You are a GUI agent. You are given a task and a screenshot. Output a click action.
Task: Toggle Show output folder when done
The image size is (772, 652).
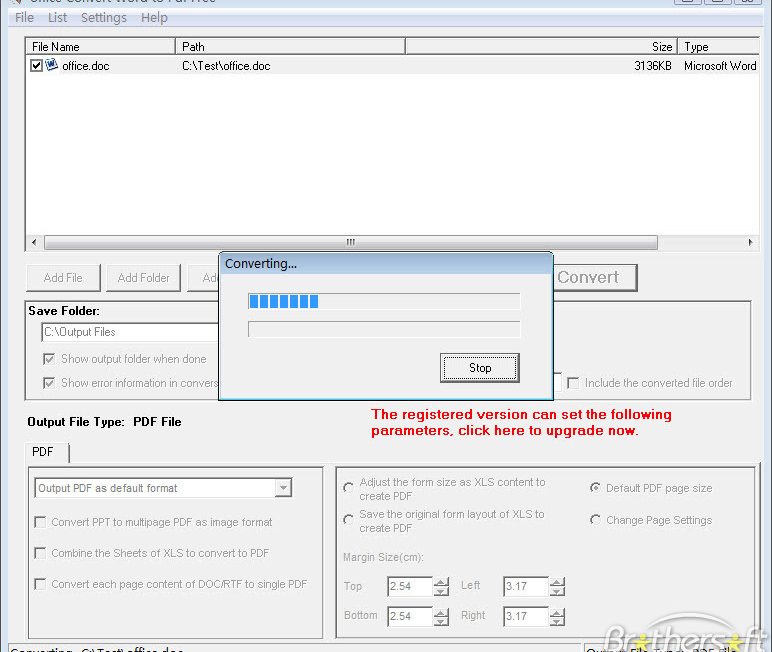(x=49, y=359)
